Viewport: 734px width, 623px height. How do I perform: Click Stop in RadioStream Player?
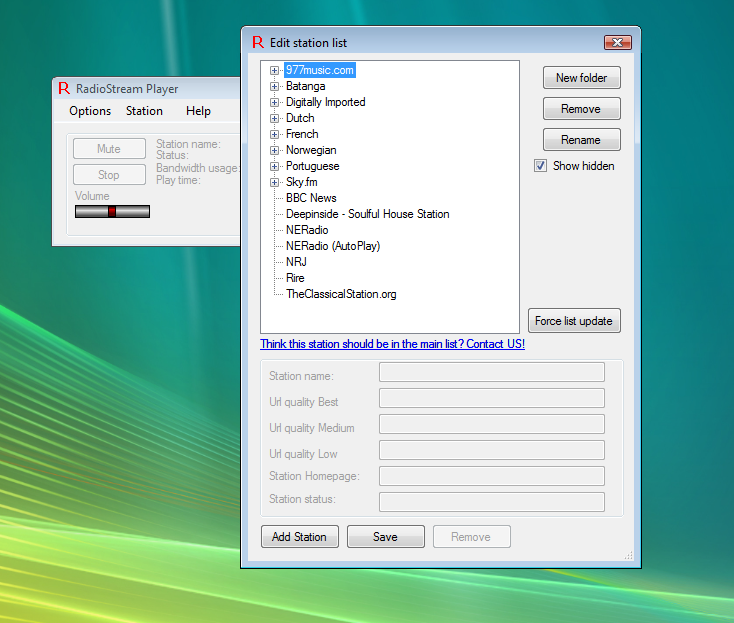click(109, 175)
